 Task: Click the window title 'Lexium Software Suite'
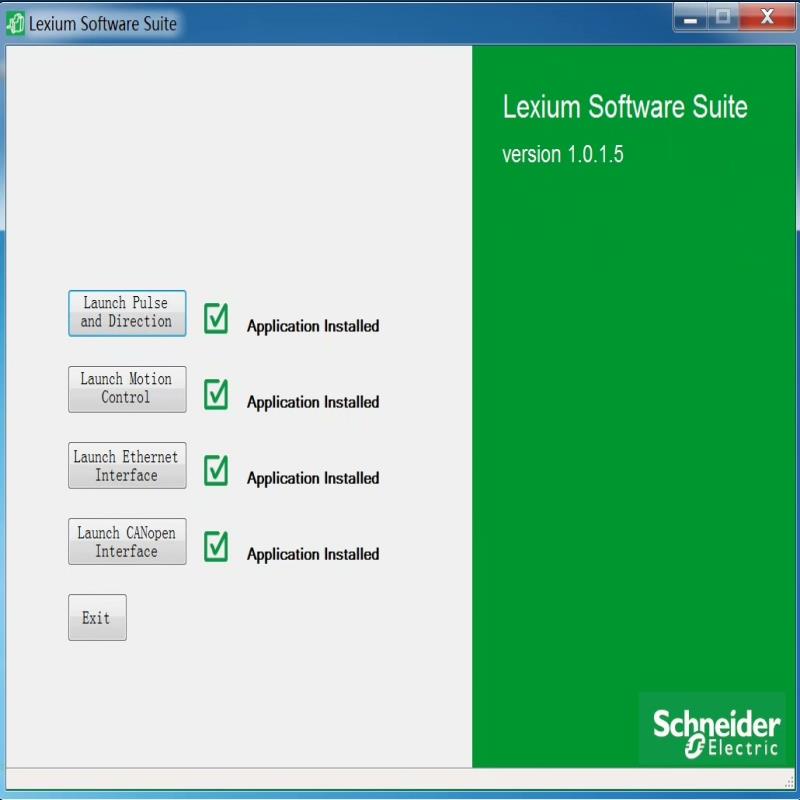coord(103,23)
